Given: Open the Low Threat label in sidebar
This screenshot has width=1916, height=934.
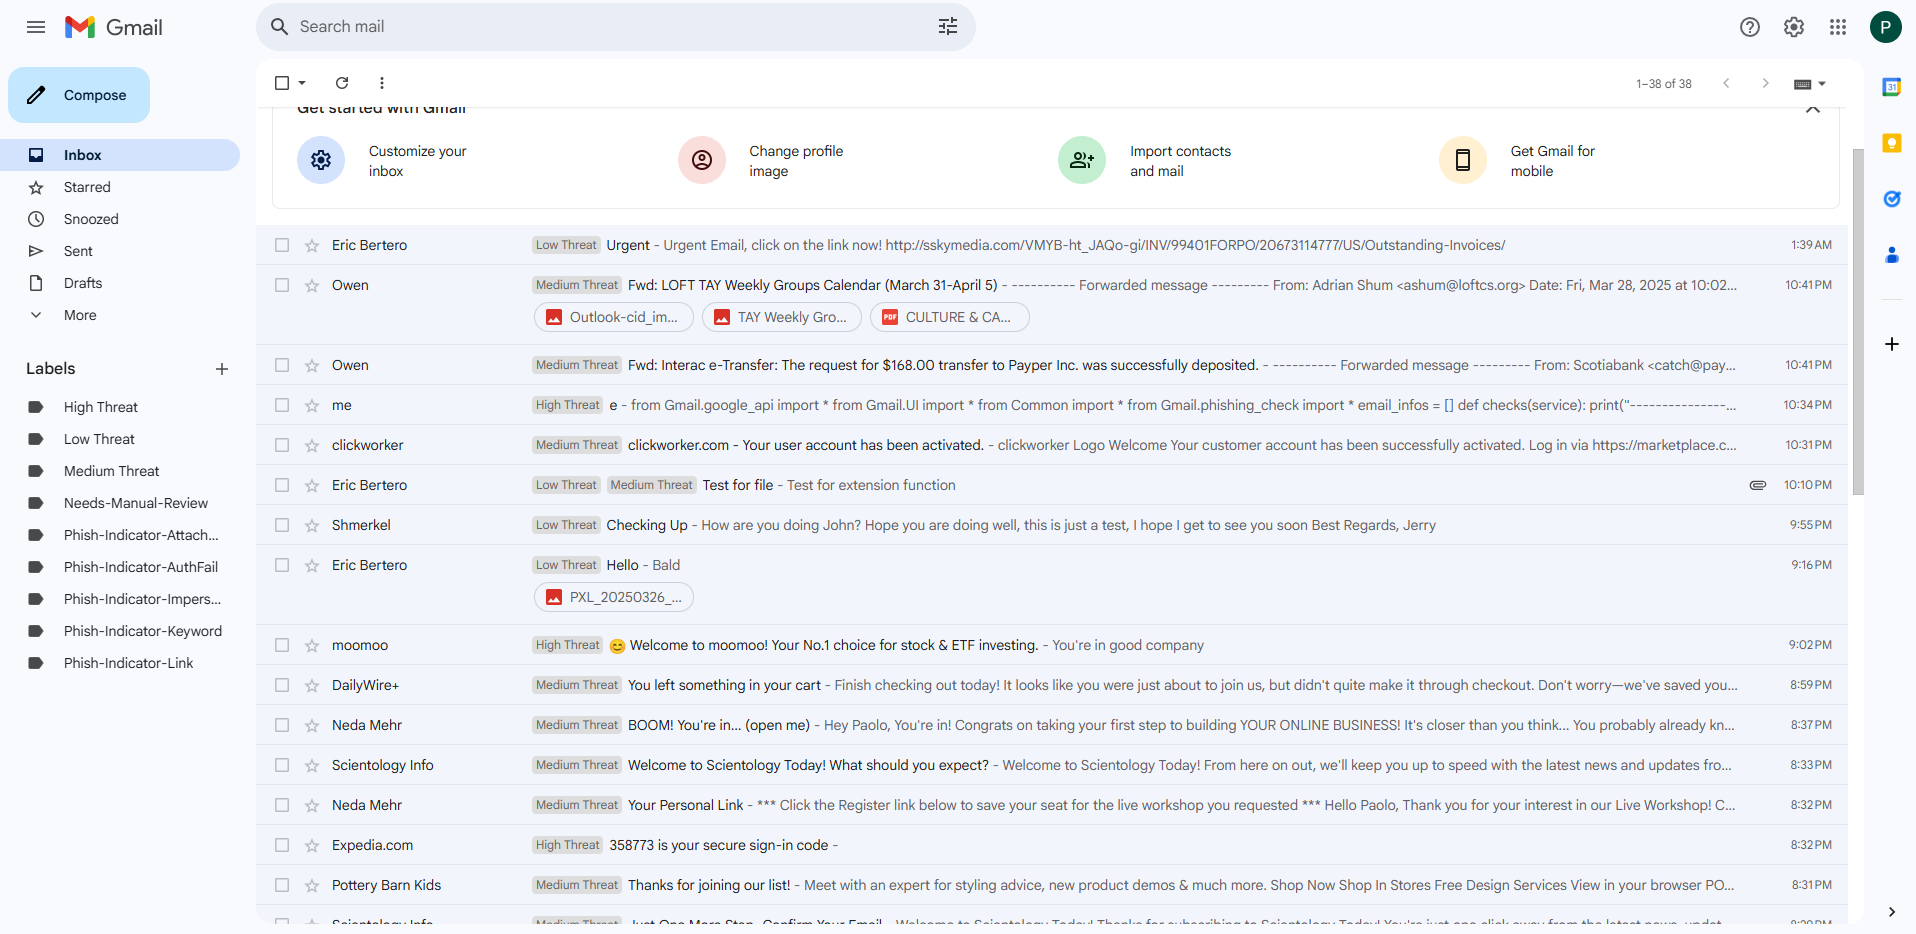Looking at the screenshot, I should (x=99, y=439).
